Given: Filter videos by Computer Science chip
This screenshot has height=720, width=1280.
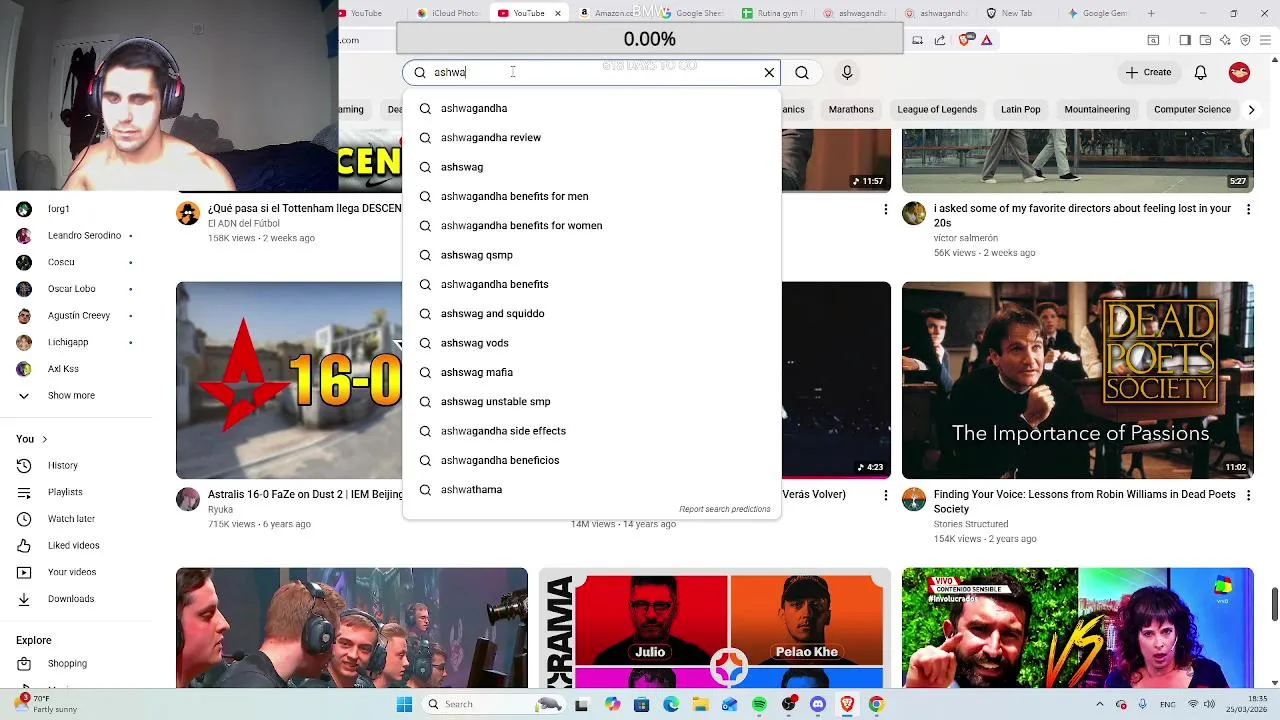Looking at the screenshot, I should (1192, 109).
